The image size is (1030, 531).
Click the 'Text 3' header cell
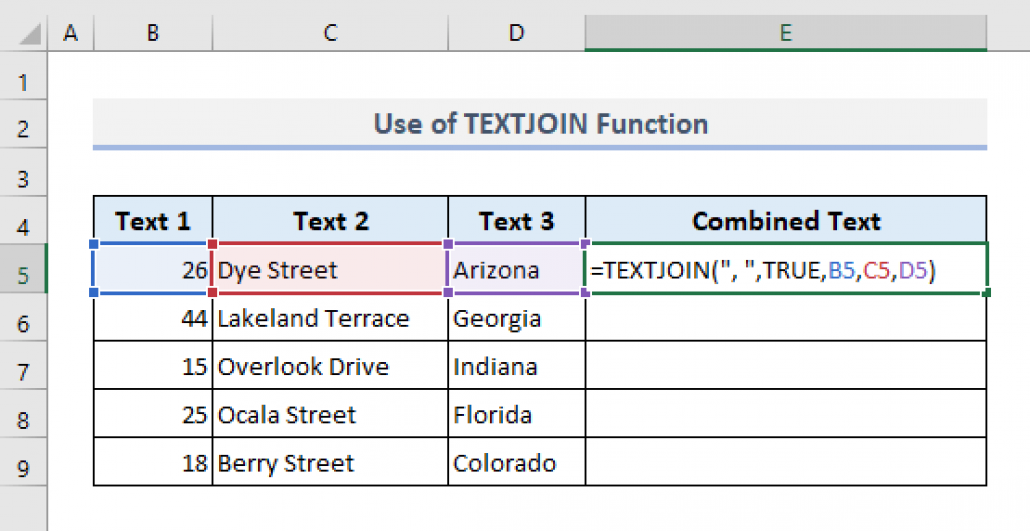pyautogui.click(x=517, y=220)
